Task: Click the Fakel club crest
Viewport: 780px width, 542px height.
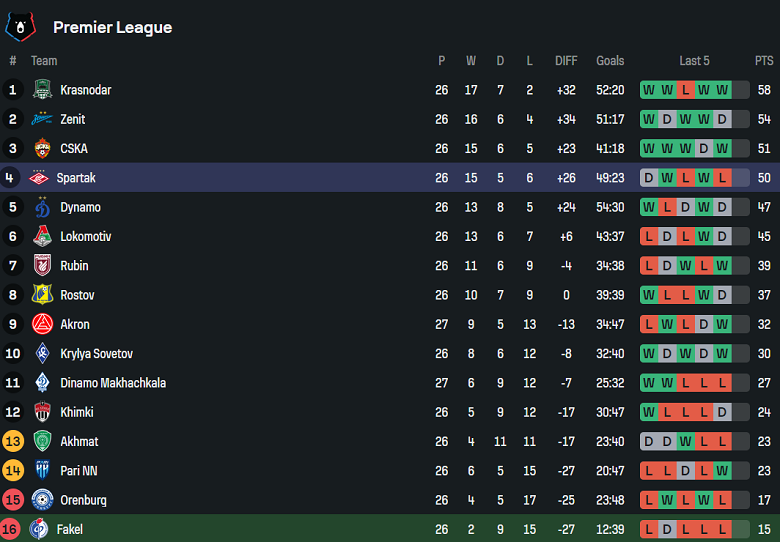Action: 40,529
